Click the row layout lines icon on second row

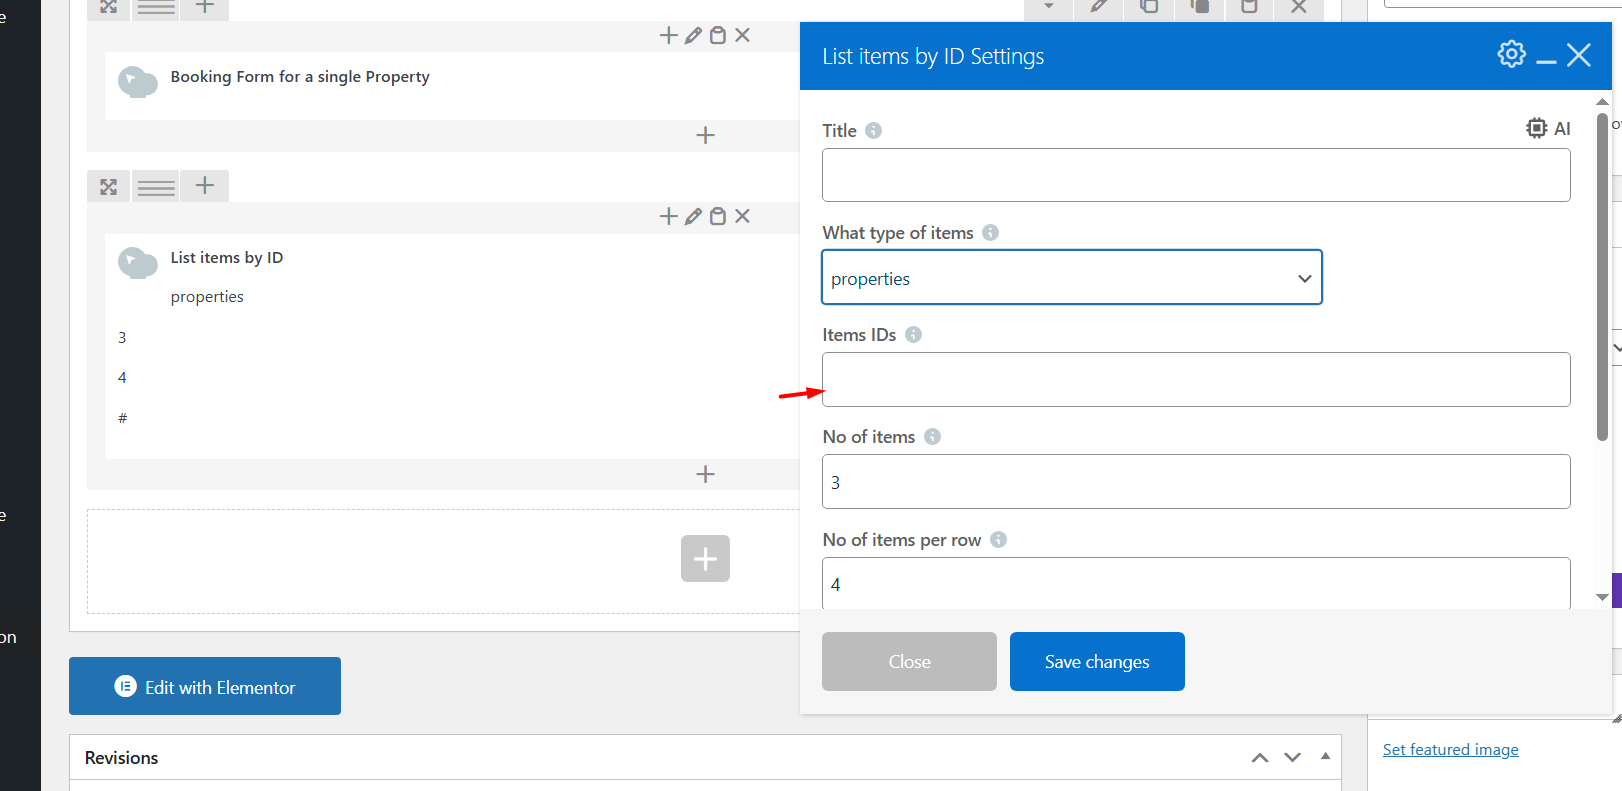click(x=156, y=187)
